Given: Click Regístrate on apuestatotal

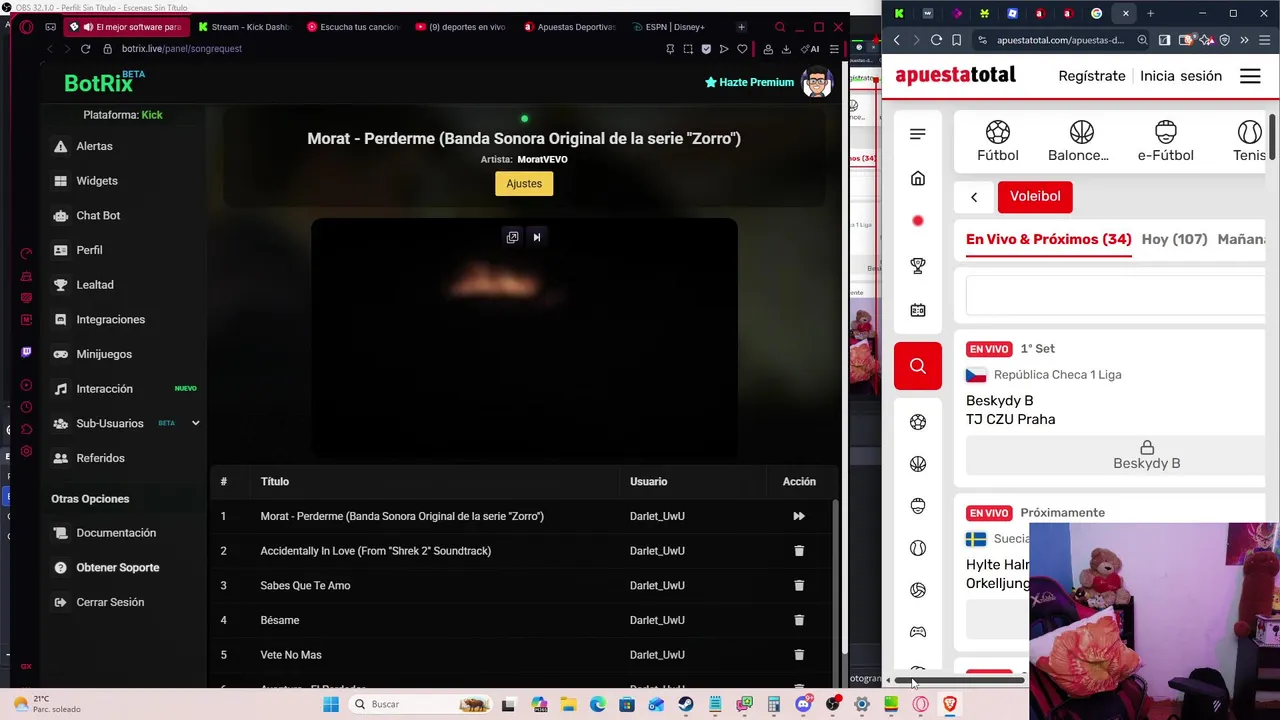Looking at the screenshot, I should pos(1092,76).
